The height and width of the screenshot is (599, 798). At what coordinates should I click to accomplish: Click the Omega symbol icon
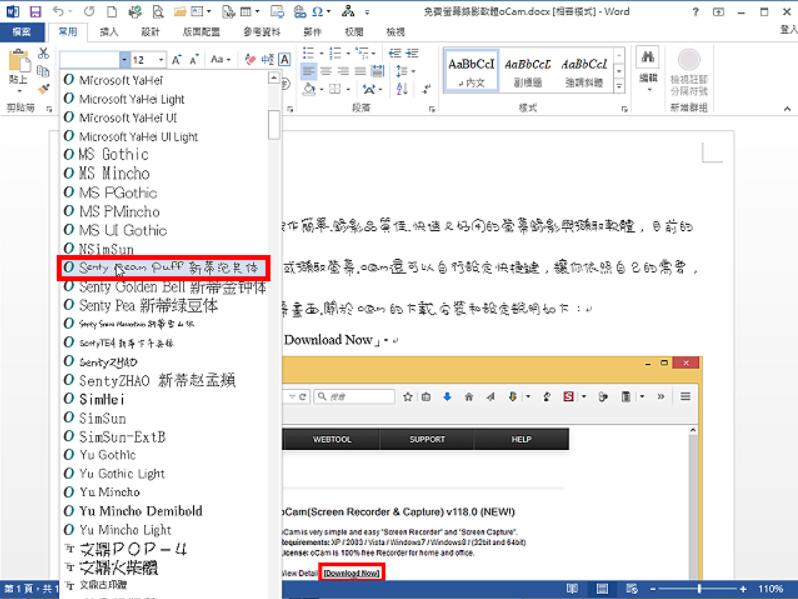tap(317, 11)
